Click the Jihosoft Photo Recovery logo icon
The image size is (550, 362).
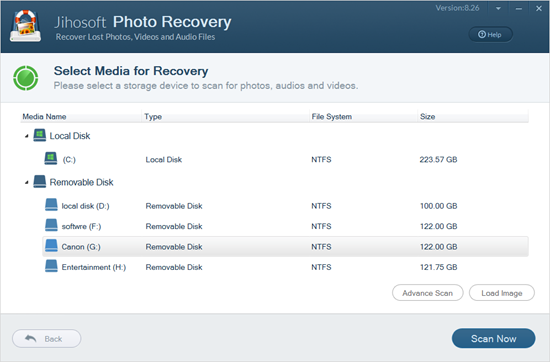coord(25,26)
